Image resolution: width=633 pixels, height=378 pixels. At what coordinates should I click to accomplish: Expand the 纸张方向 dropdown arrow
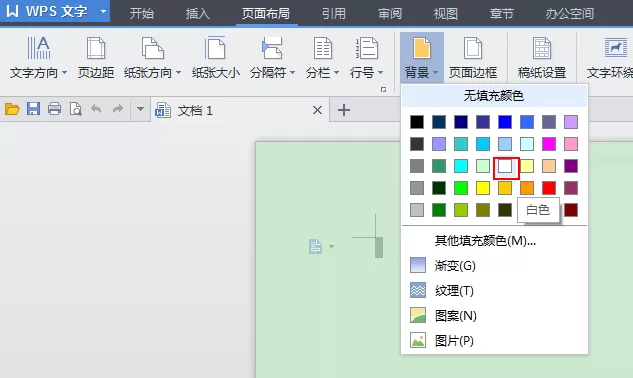click(x=178, y=73)
